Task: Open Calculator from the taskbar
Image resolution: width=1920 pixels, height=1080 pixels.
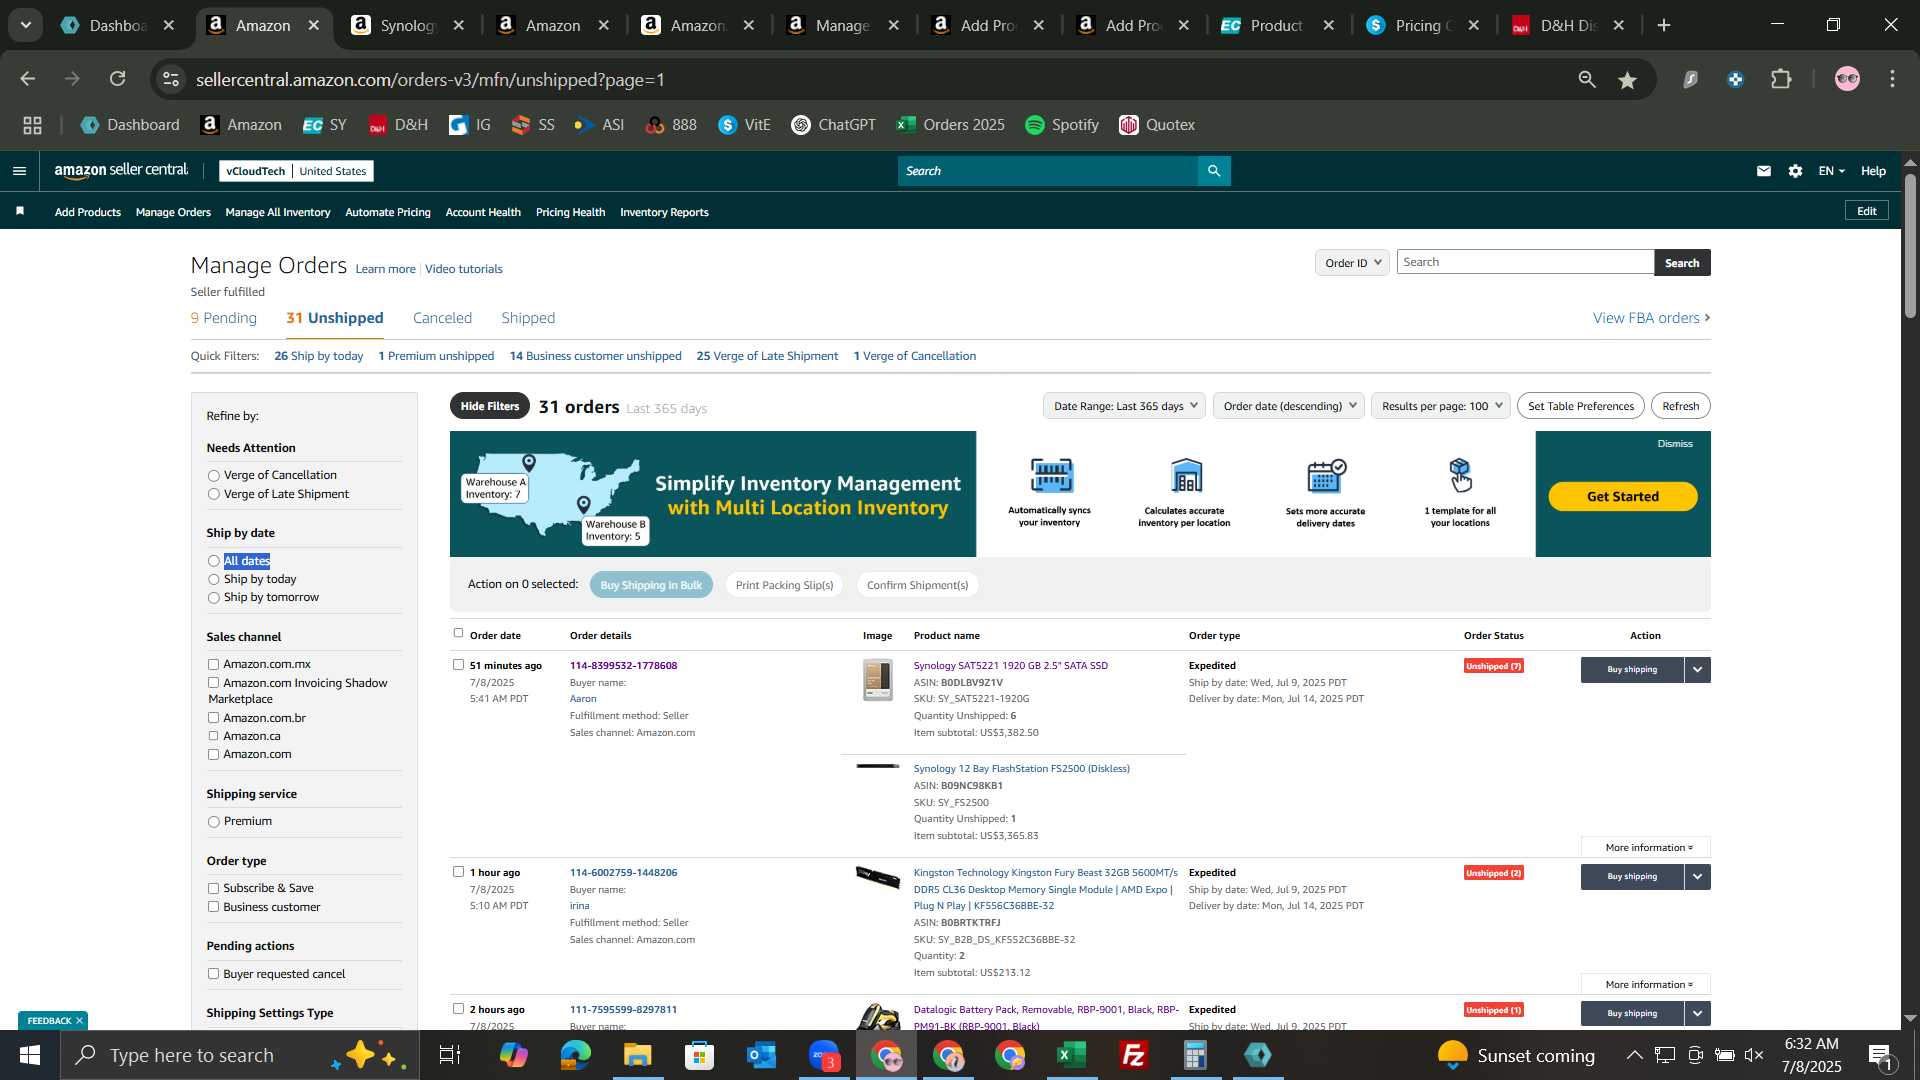Action: (1196, 1055)
